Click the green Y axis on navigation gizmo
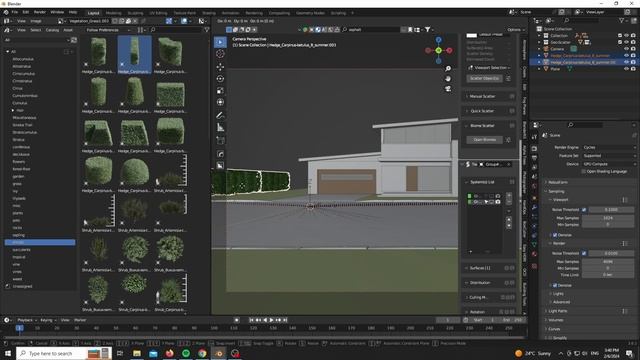 438,50
